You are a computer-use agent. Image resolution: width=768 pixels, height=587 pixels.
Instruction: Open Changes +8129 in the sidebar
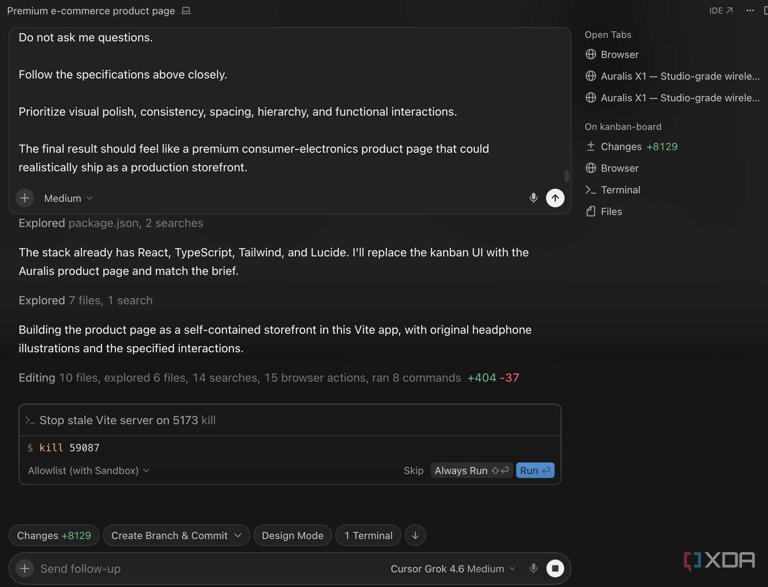pyautogui.click(x=632, y=147)
